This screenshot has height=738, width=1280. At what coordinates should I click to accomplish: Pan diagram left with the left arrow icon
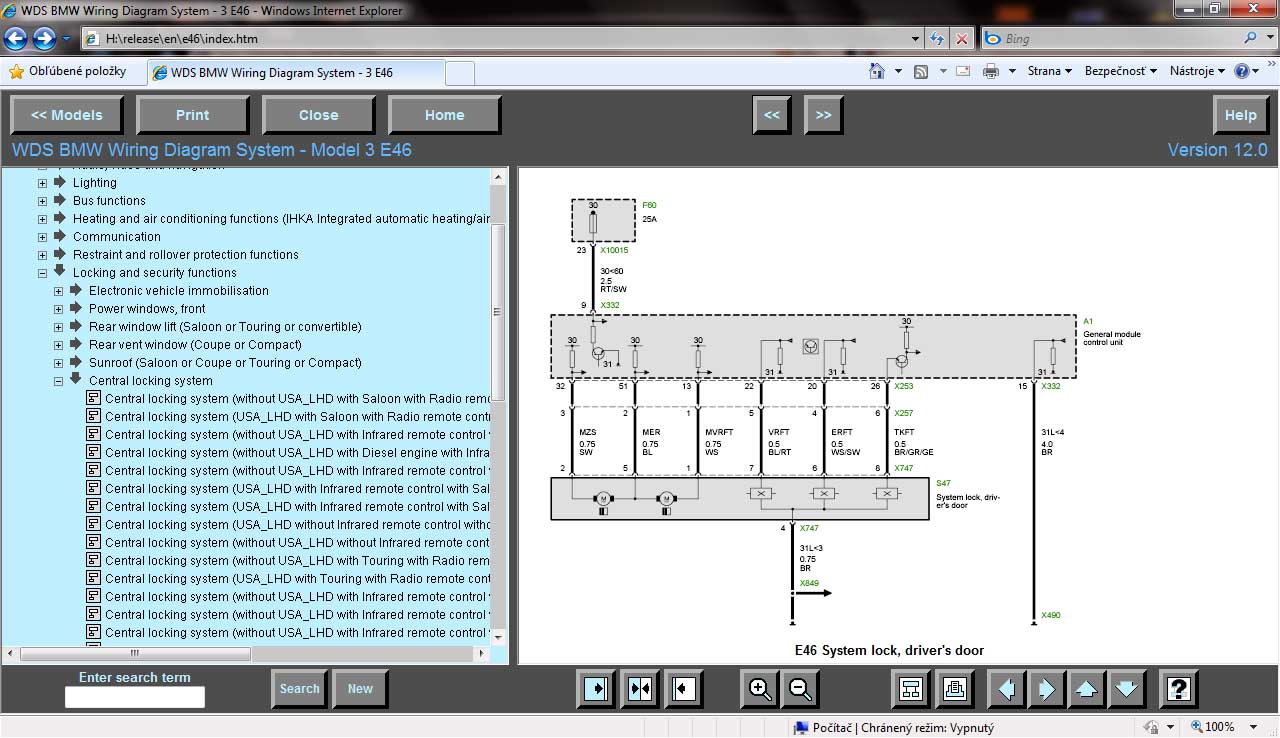click(1007, 689)
